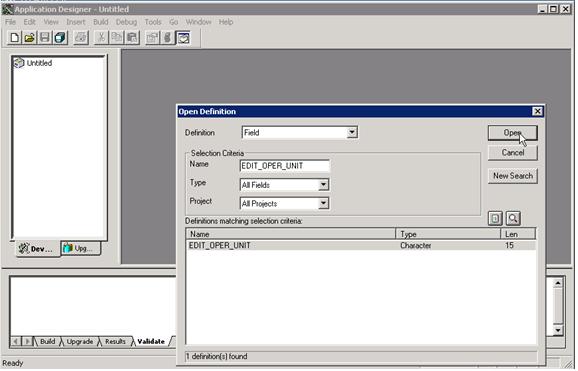Click the Application Designer title bar icon
This screenshot has width=578, height=371.
[x=7, y=9]
